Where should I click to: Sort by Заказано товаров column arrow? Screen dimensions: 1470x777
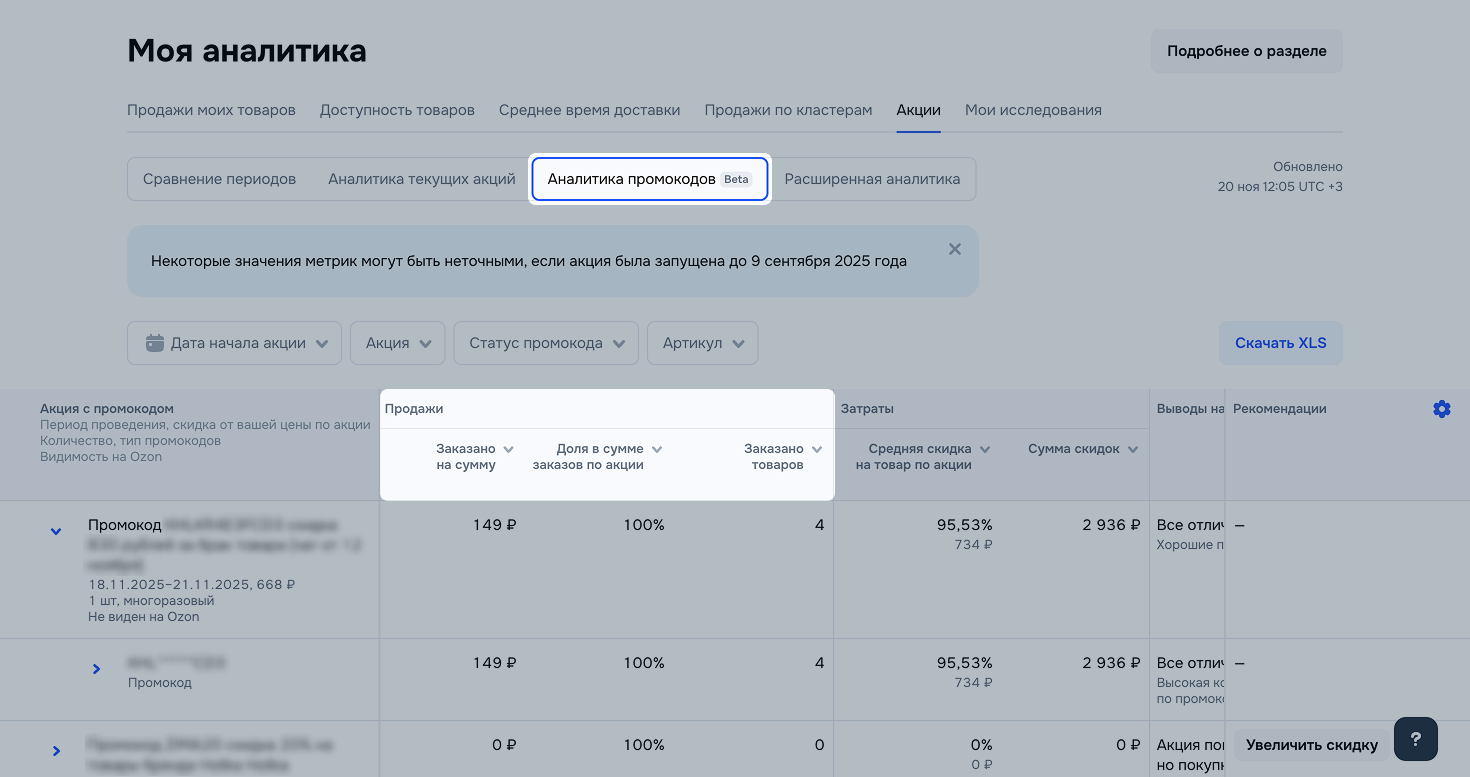tap(817, 450)
